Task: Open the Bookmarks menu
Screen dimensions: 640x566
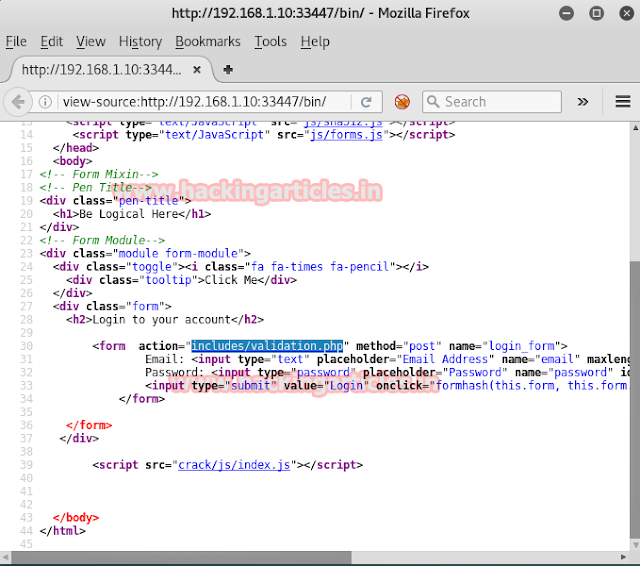Action: point(208,42)
